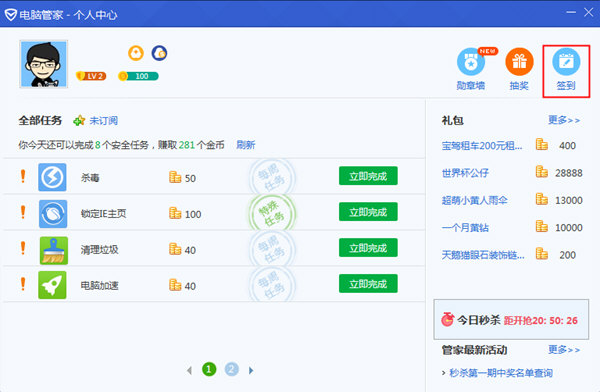Image resolution: width=600 pixels, height=392 pixels.
Task: Click the coin icon beside 400
Action: coord(541,144)
